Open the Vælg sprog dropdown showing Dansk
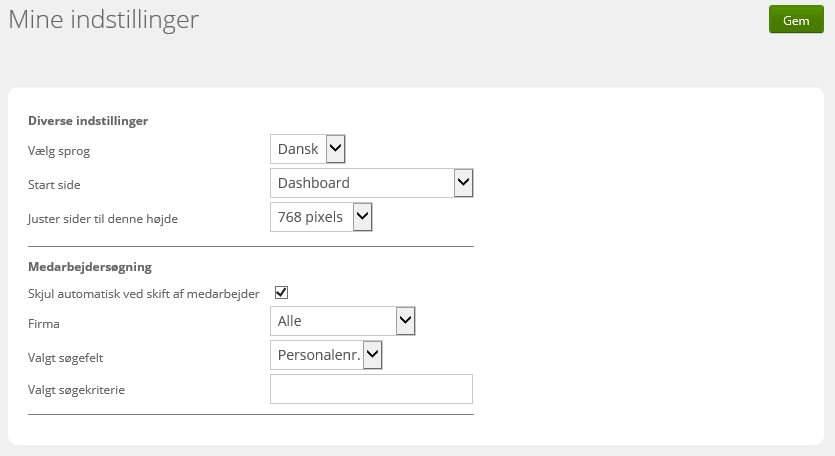The width and height of the screenshot is (835, 456). click(x=308, y=149)
